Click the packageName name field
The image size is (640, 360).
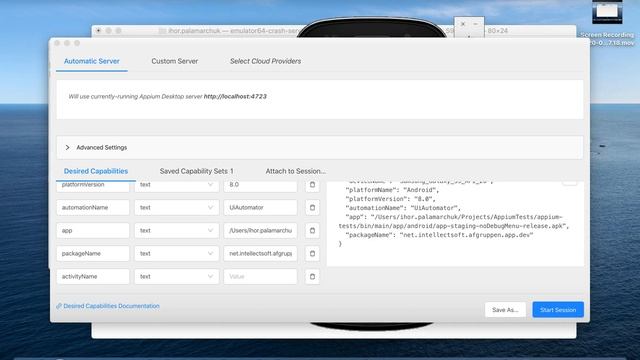coord(93,253)
